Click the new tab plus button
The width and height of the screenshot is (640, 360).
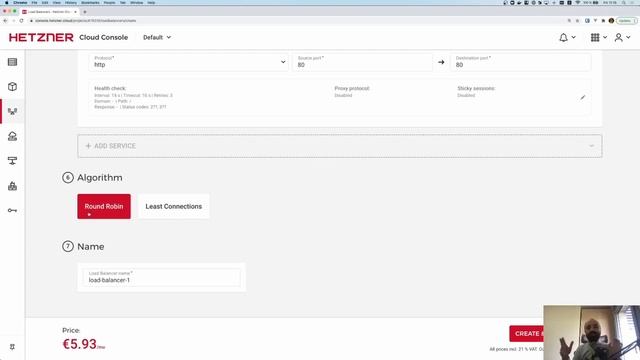85,12
